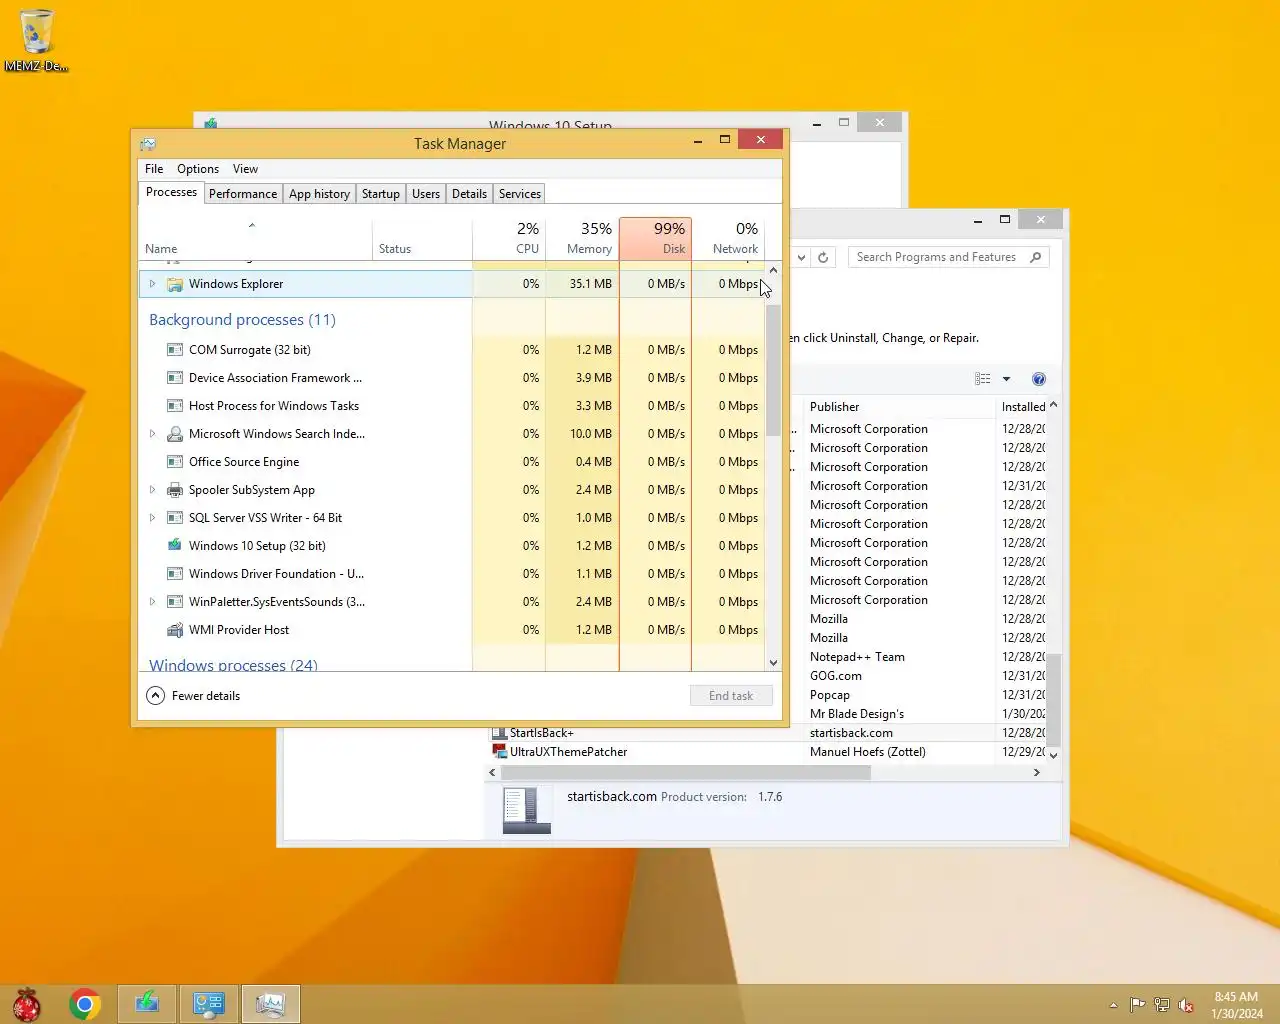Switch to the App history tab
Screen dimensions: 1280x1024
(319, 194)
